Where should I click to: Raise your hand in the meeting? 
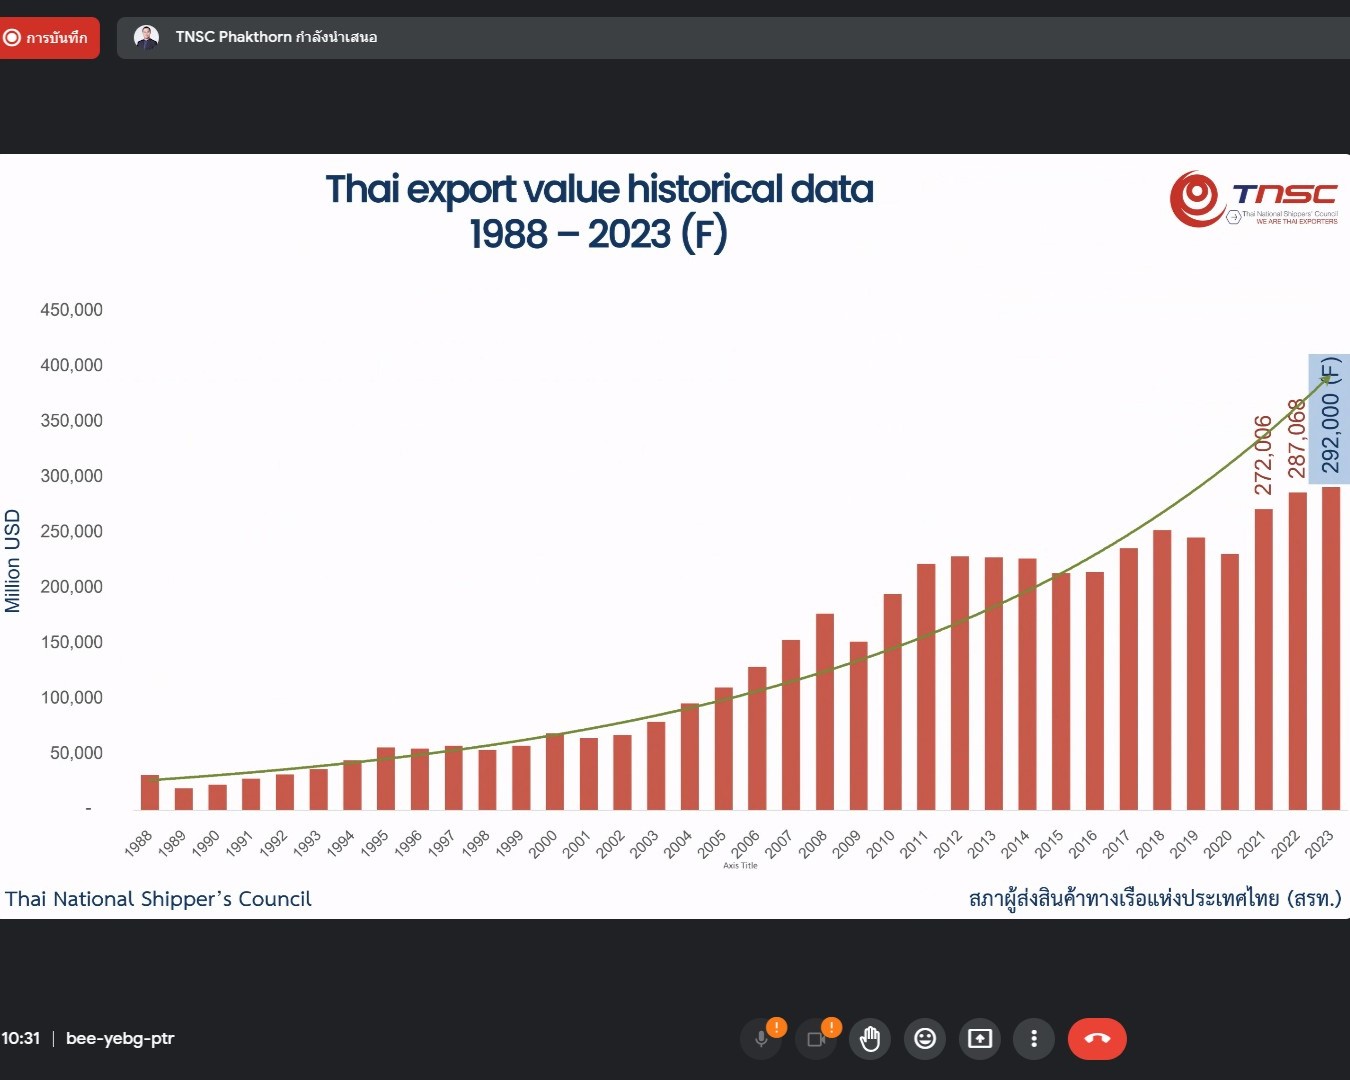click(x=870, y=1039)
